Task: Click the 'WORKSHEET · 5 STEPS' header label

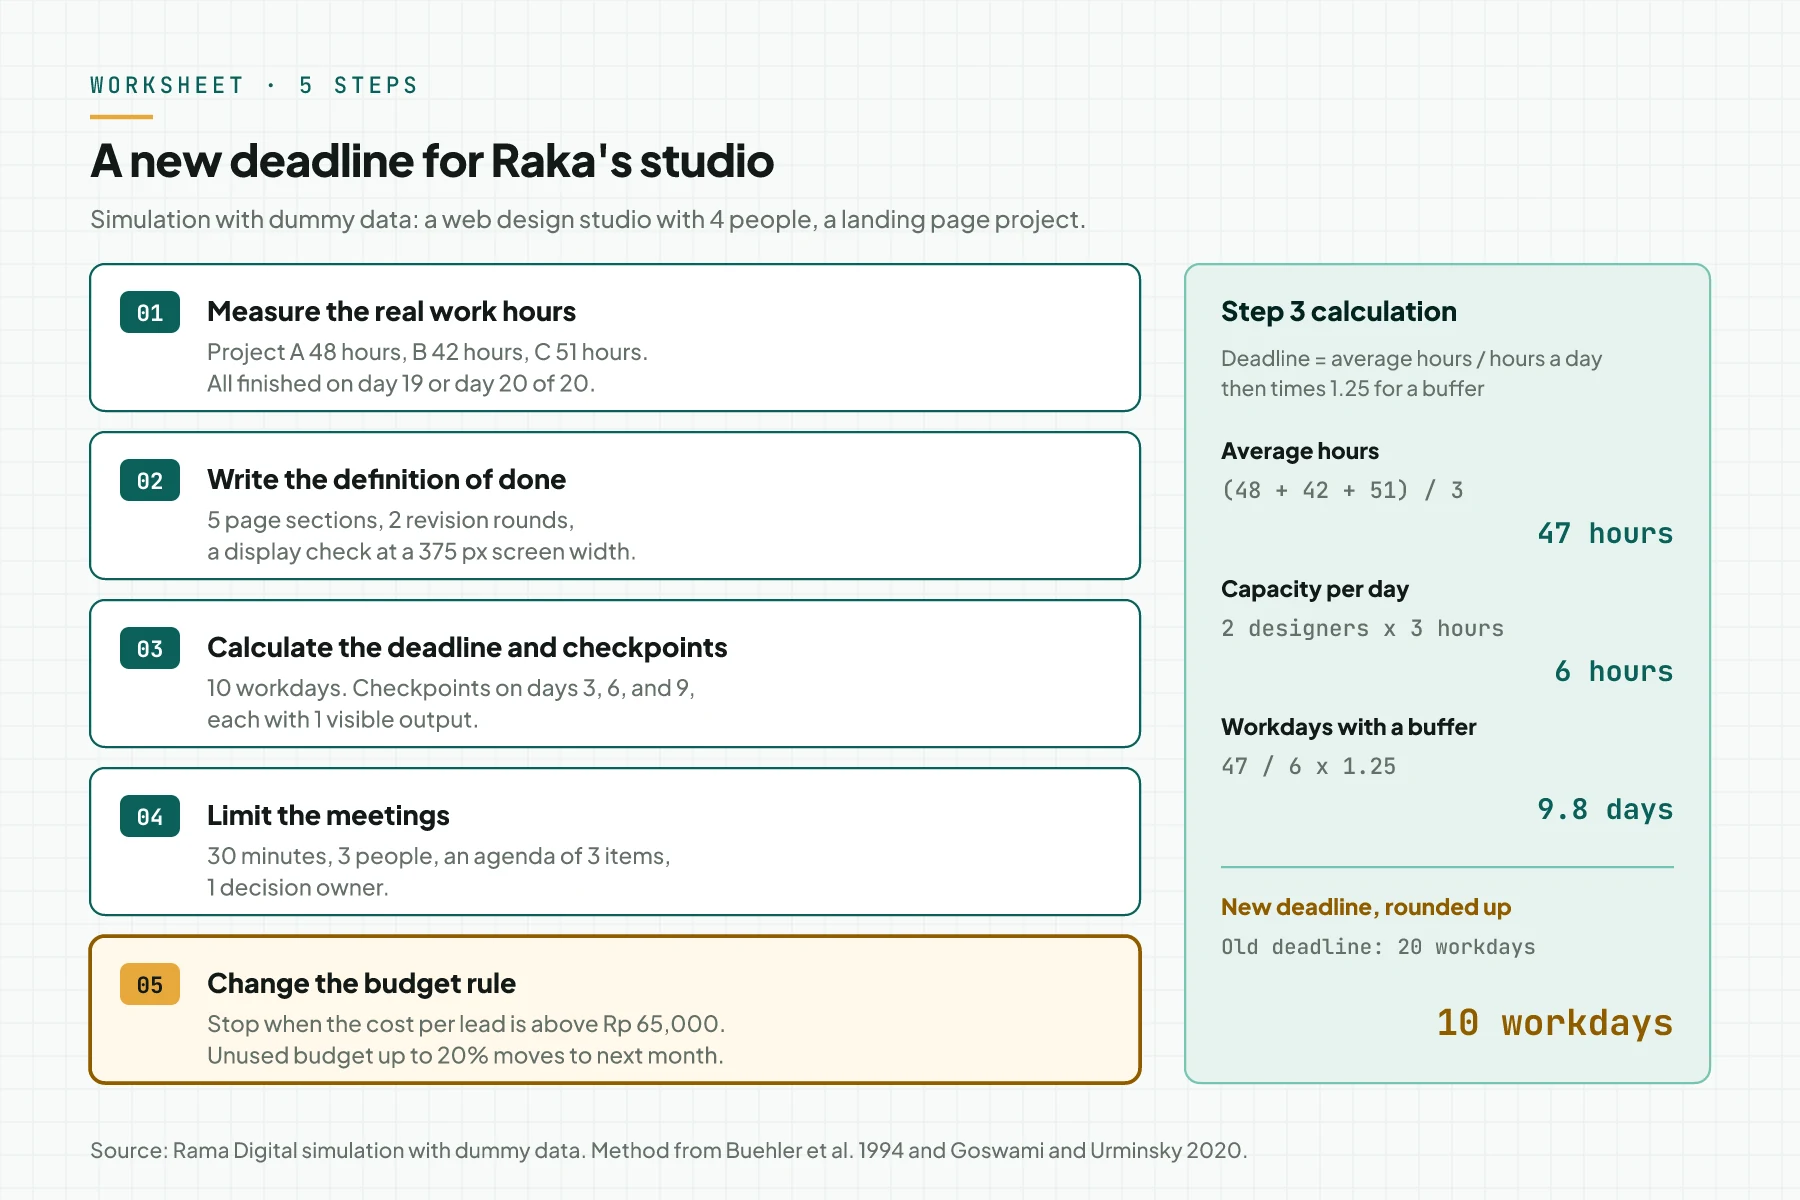Action: 254,86
